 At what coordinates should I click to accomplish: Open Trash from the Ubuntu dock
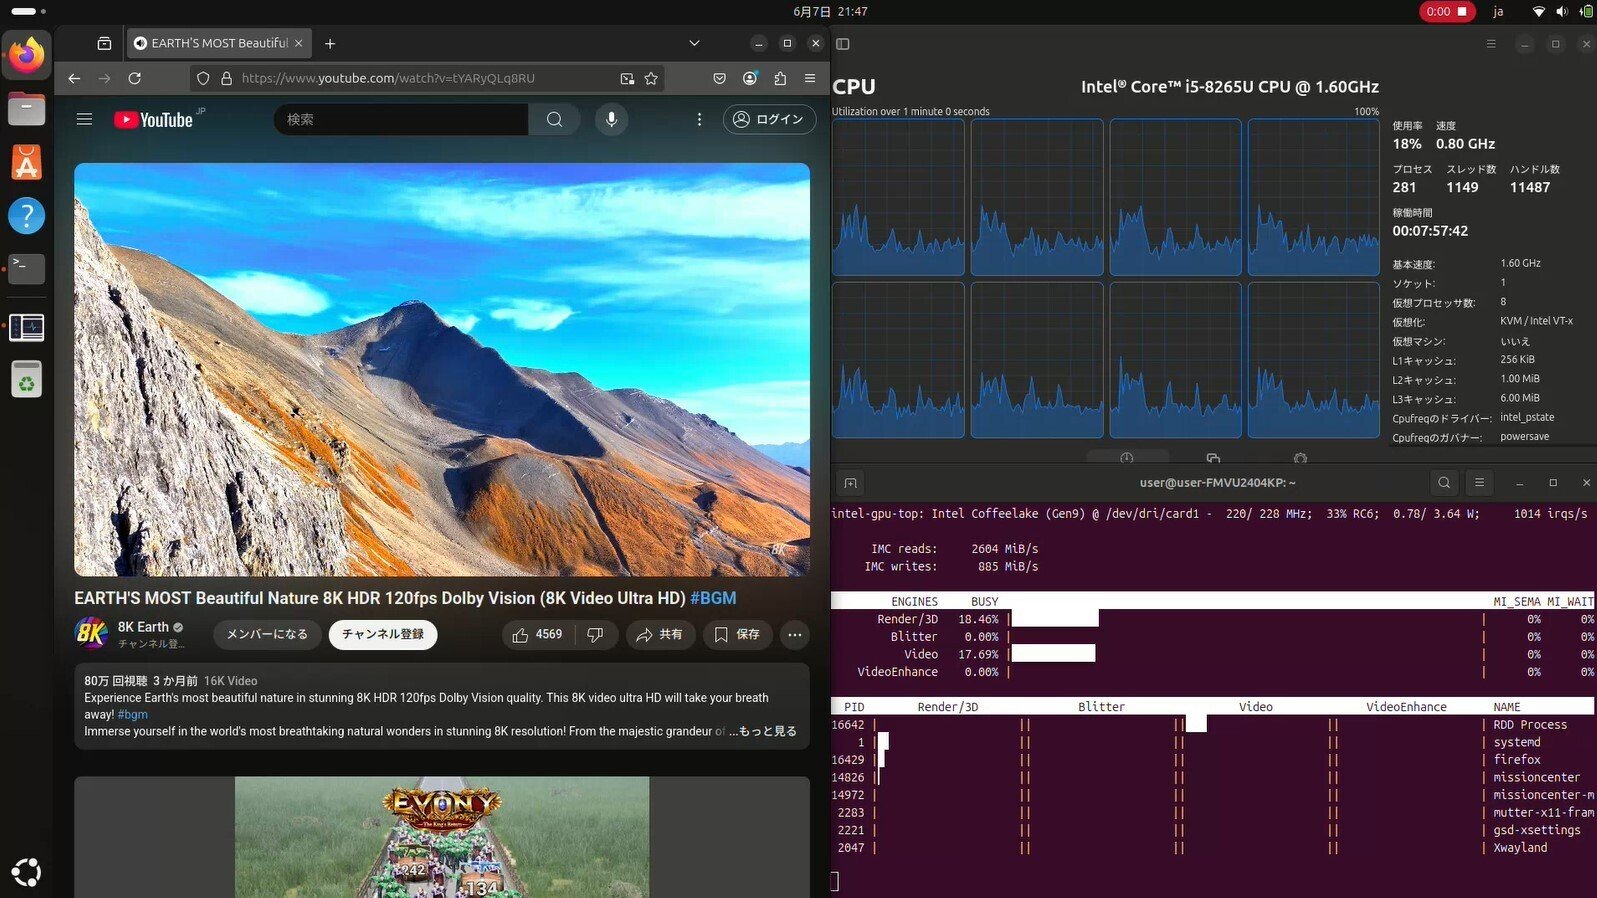pyautogui.click(x=27, y=380)
